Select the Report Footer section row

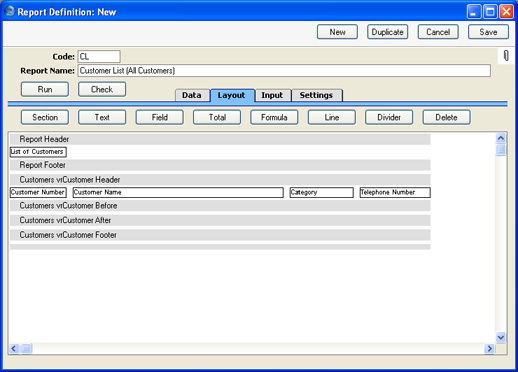(220, 165)
